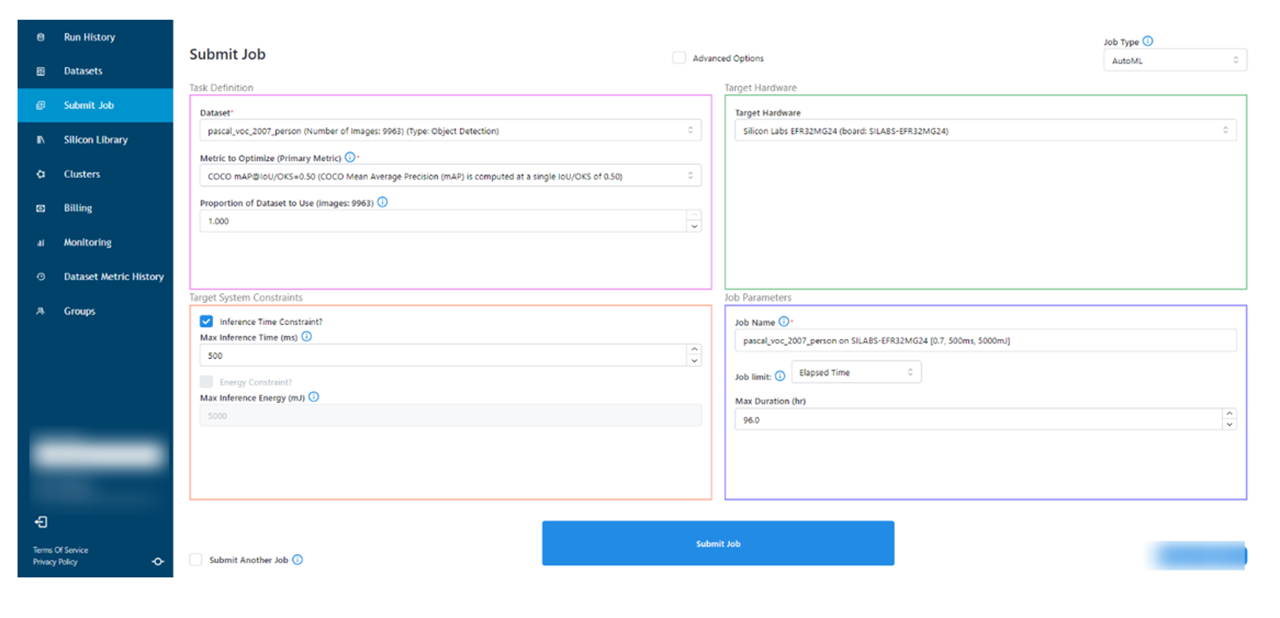Enable the Advanced Options checkbox

click(x=679, y=58)
